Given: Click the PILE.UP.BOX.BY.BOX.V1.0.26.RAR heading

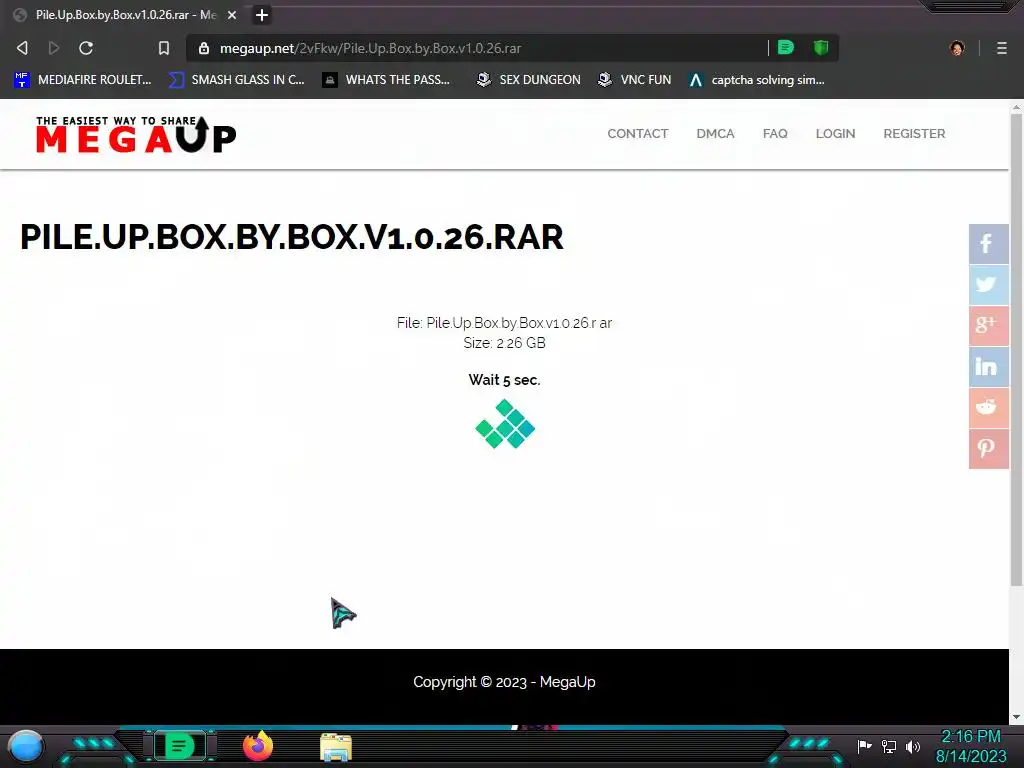Looking at the screenshot, I should click(291, 237).
